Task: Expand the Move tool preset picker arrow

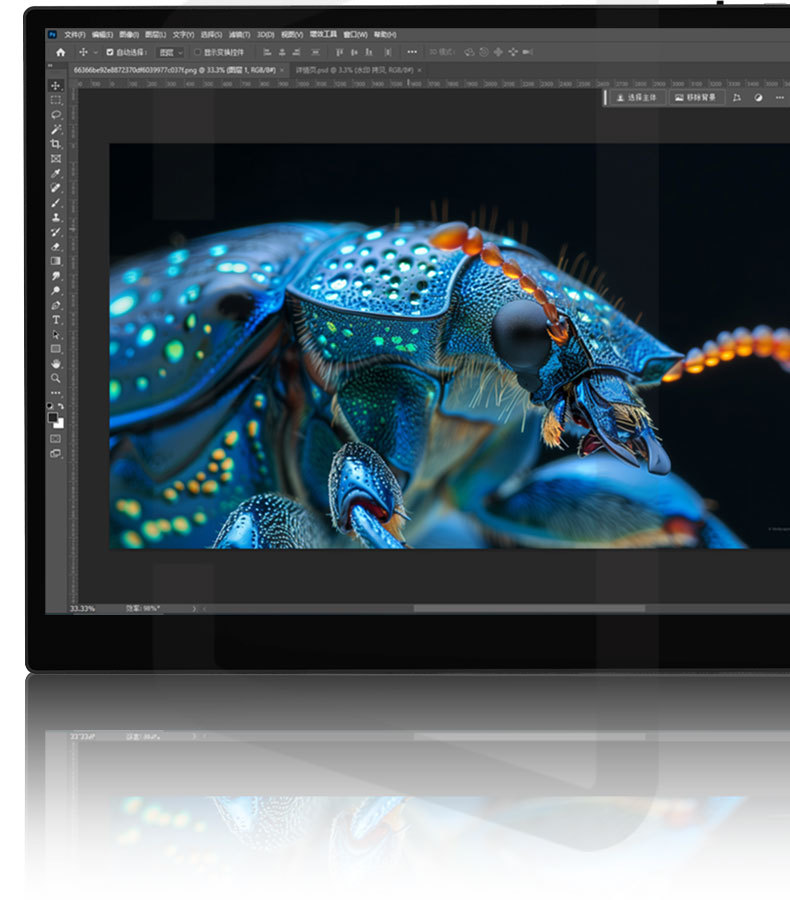Action: point(95,52)
